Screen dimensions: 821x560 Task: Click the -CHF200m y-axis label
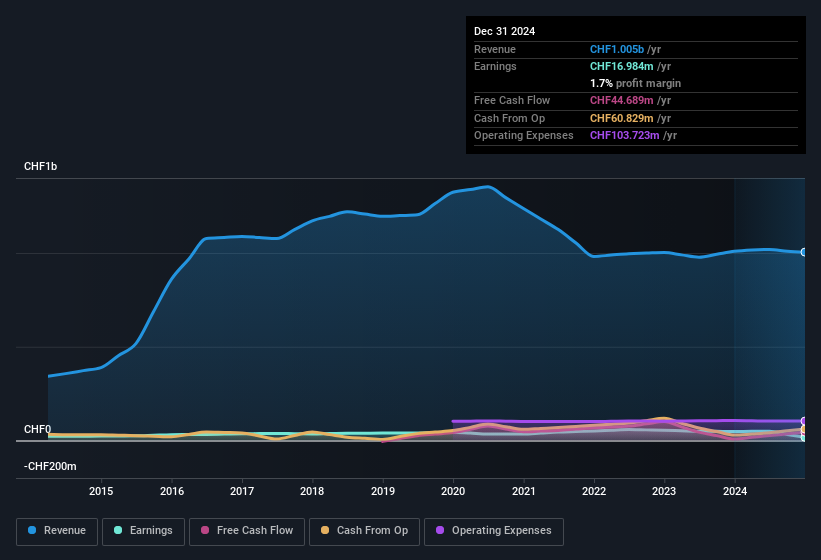coord(50,466)
